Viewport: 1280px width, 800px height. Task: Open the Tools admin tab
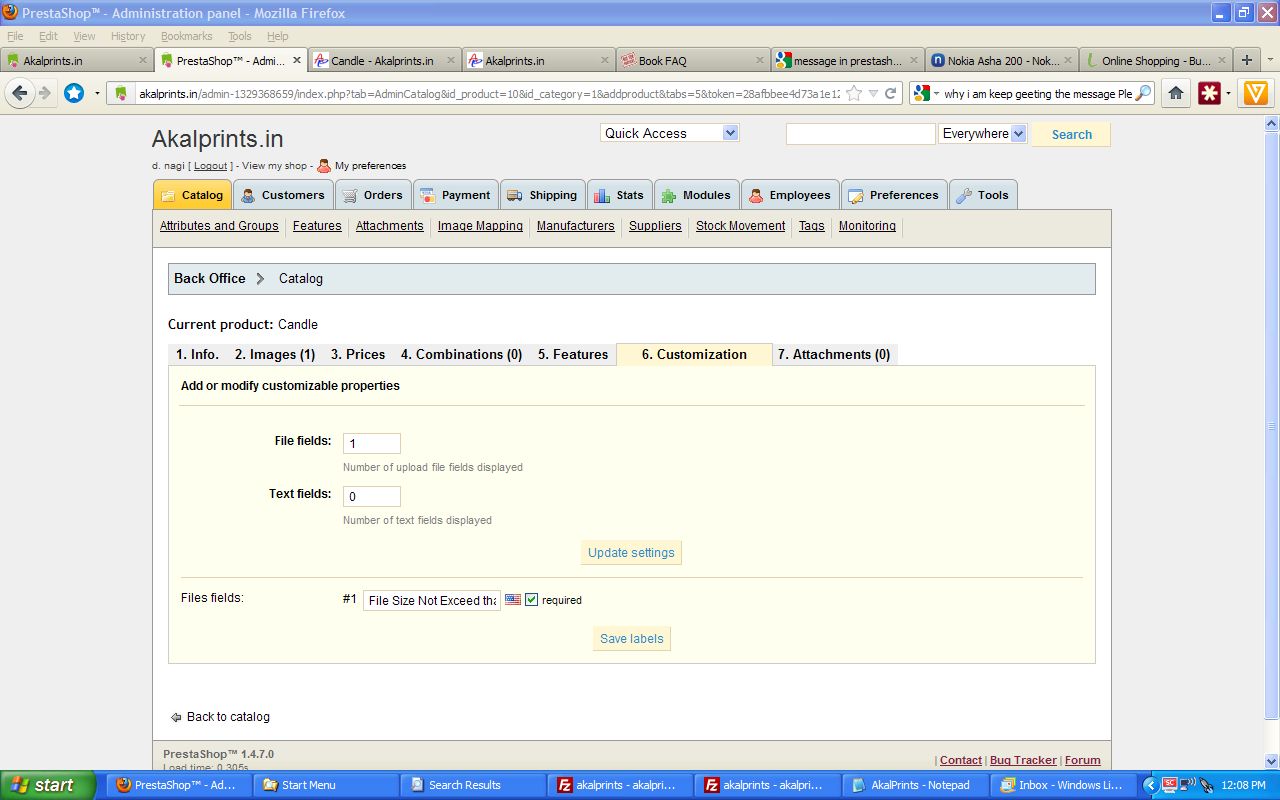click(x=983, y=195)
